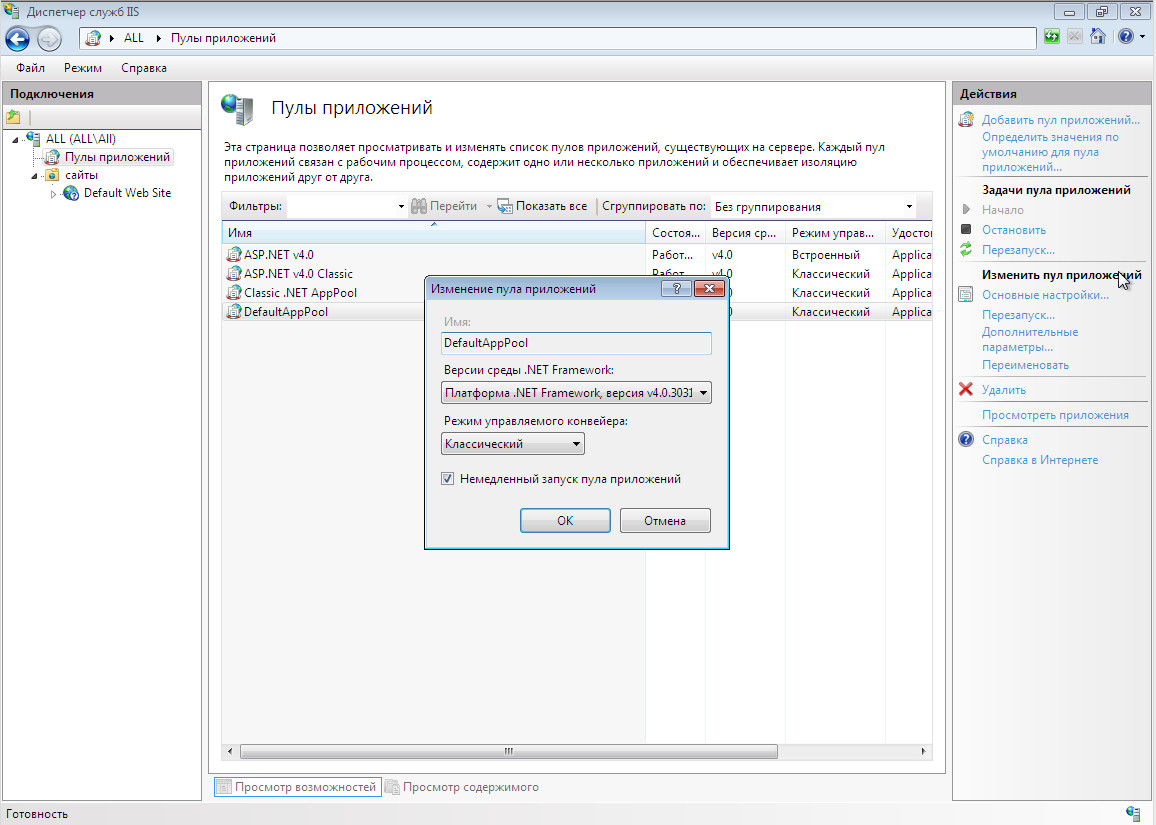Image resolution: width=1156 pixels, height=825 pixels.
Task: Click OK in the dialog
Action: pos(565,521)
